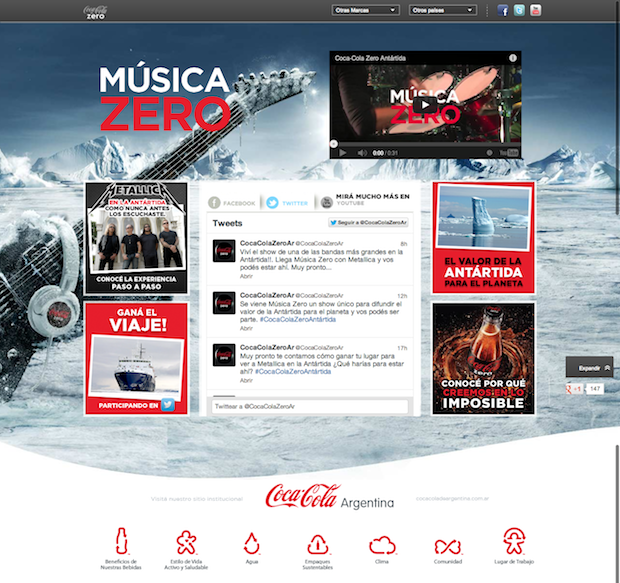Click avatar of the 17h tweet
This screenshot has width=620, height=583.
(x=224, y=355)
